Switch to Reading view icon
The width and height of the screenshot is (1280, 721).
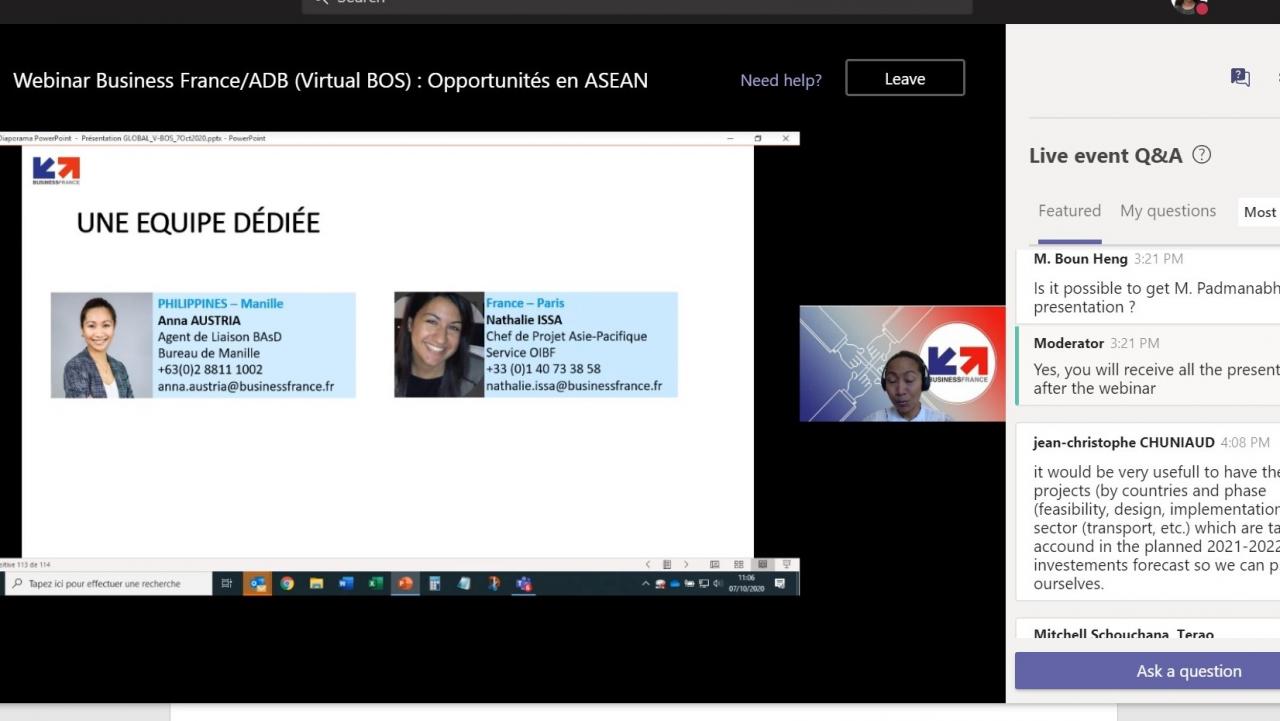click(x=762, y=565)
